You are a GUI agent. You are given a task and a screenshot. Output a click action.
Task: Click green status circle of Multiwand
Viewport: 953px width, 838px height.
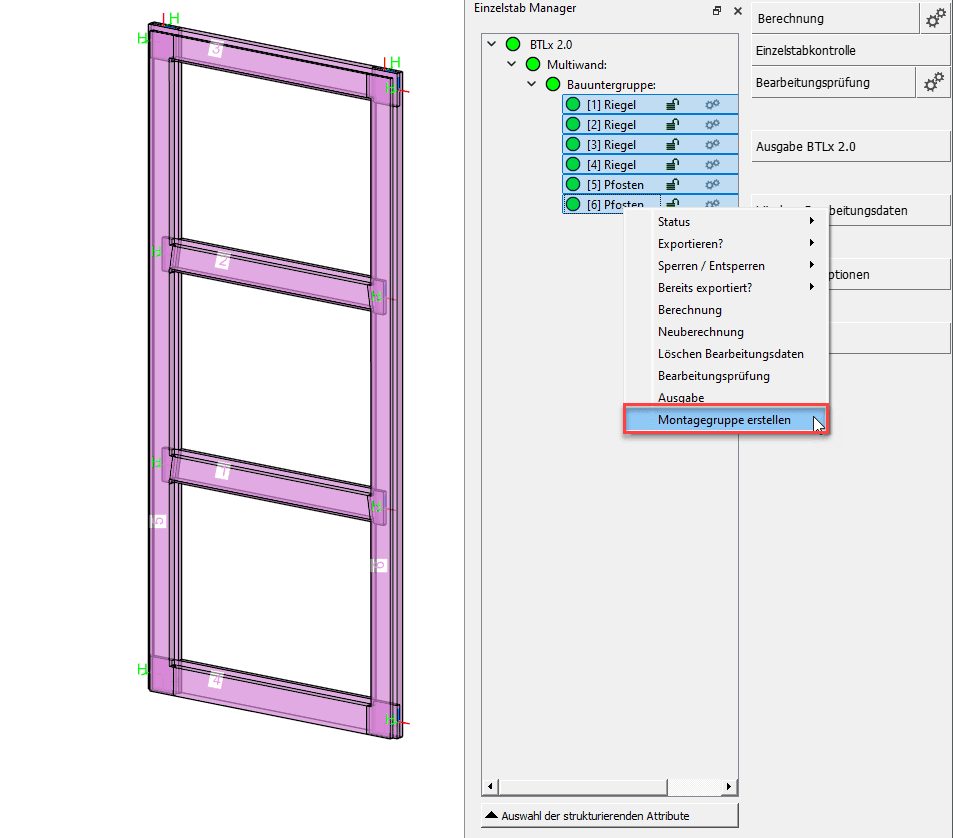coord(533,64)
